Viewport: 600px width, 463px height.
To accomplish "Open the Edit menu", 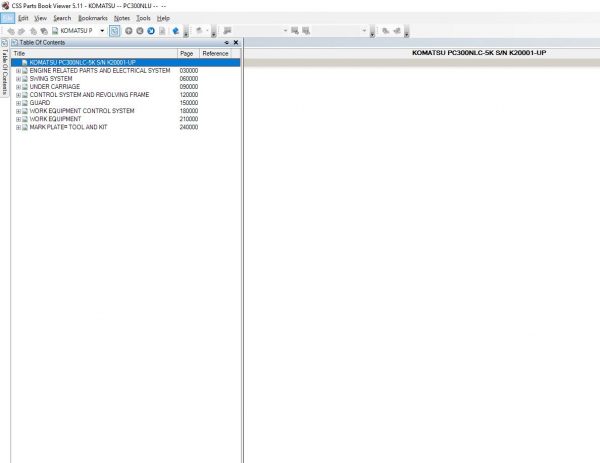I will tap(23, 18).
